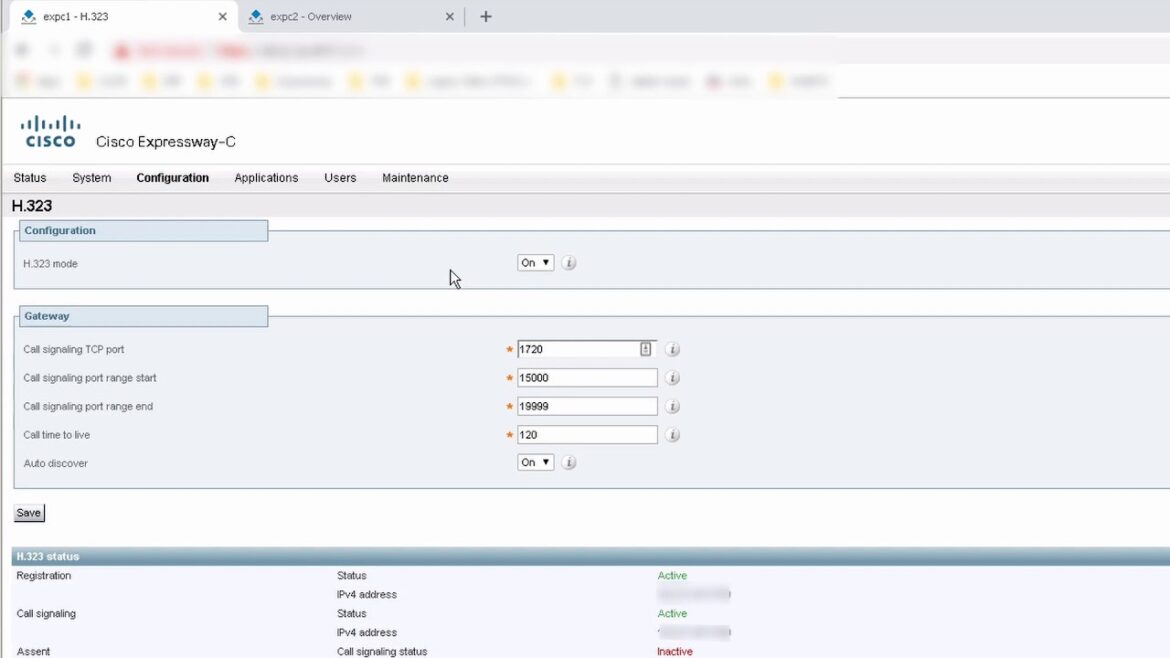Image resolution: width=1170 pixels, height=658 pixels.
Task: Click info icon next to Auto discover
Action: pos(569,463)
